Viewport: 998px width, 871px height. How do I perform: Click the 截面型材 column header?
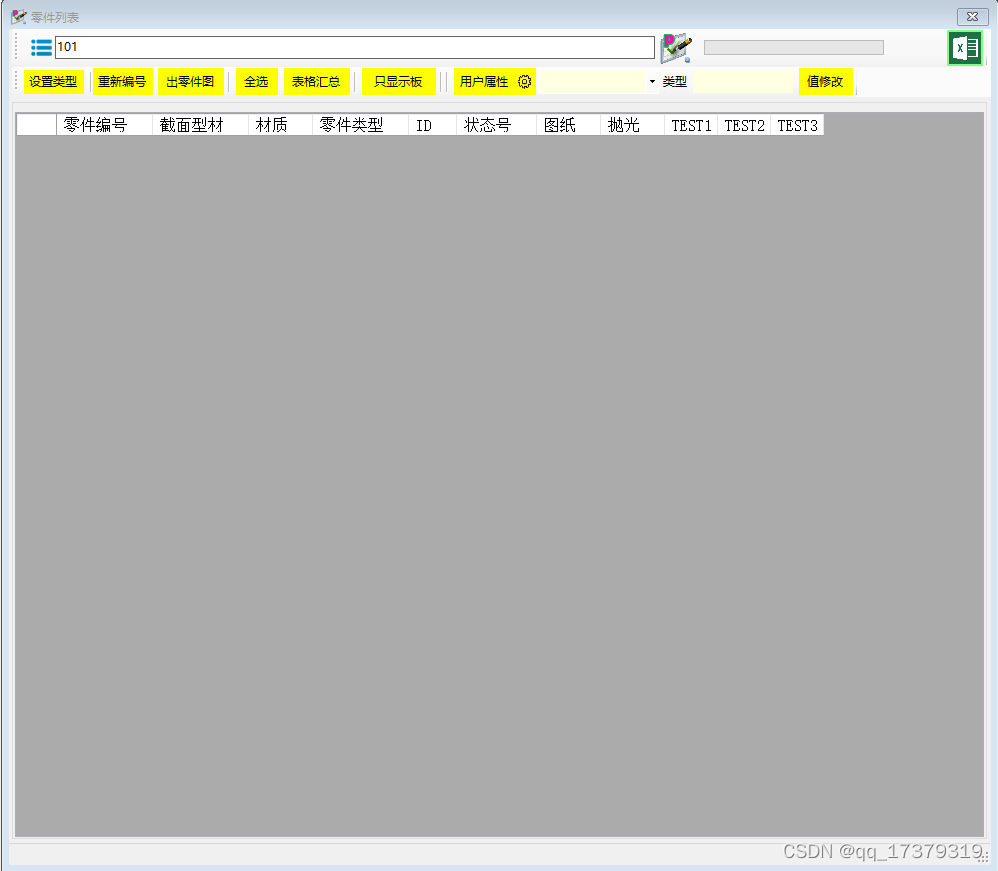(200, 125)
